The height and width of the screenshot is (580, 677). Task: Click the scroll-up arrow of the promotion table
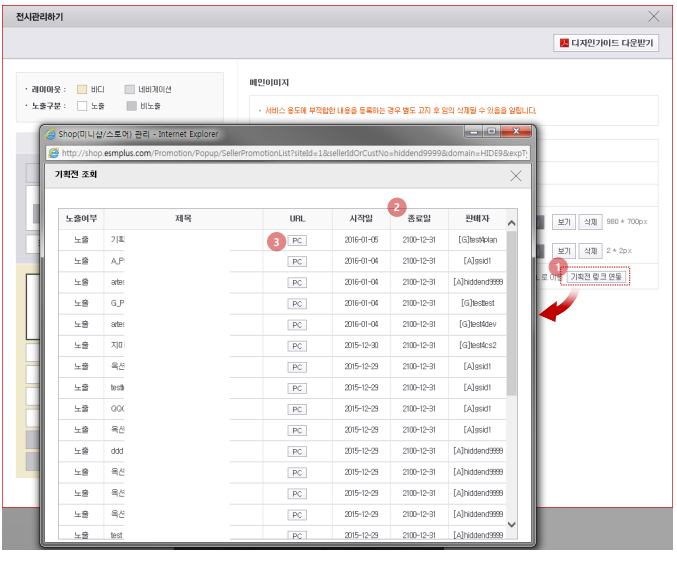(x=512, y=223)
